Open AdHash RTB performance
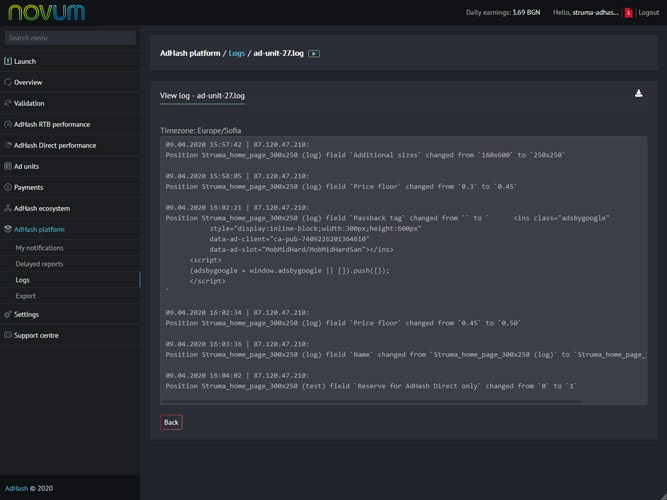Screen dimensions: 667x500 point(70,124)
